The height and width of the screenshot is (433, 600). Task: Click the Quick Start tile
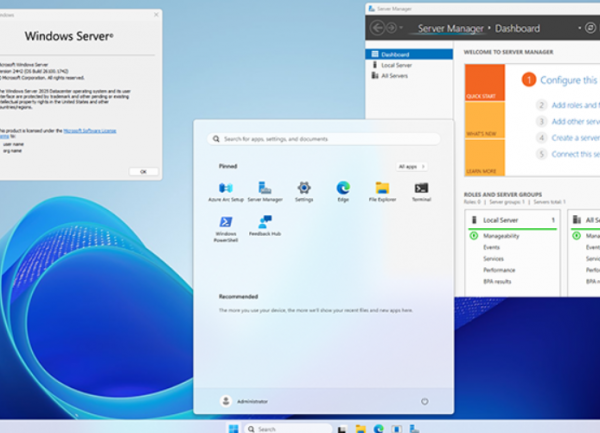[x=484, y=82]
